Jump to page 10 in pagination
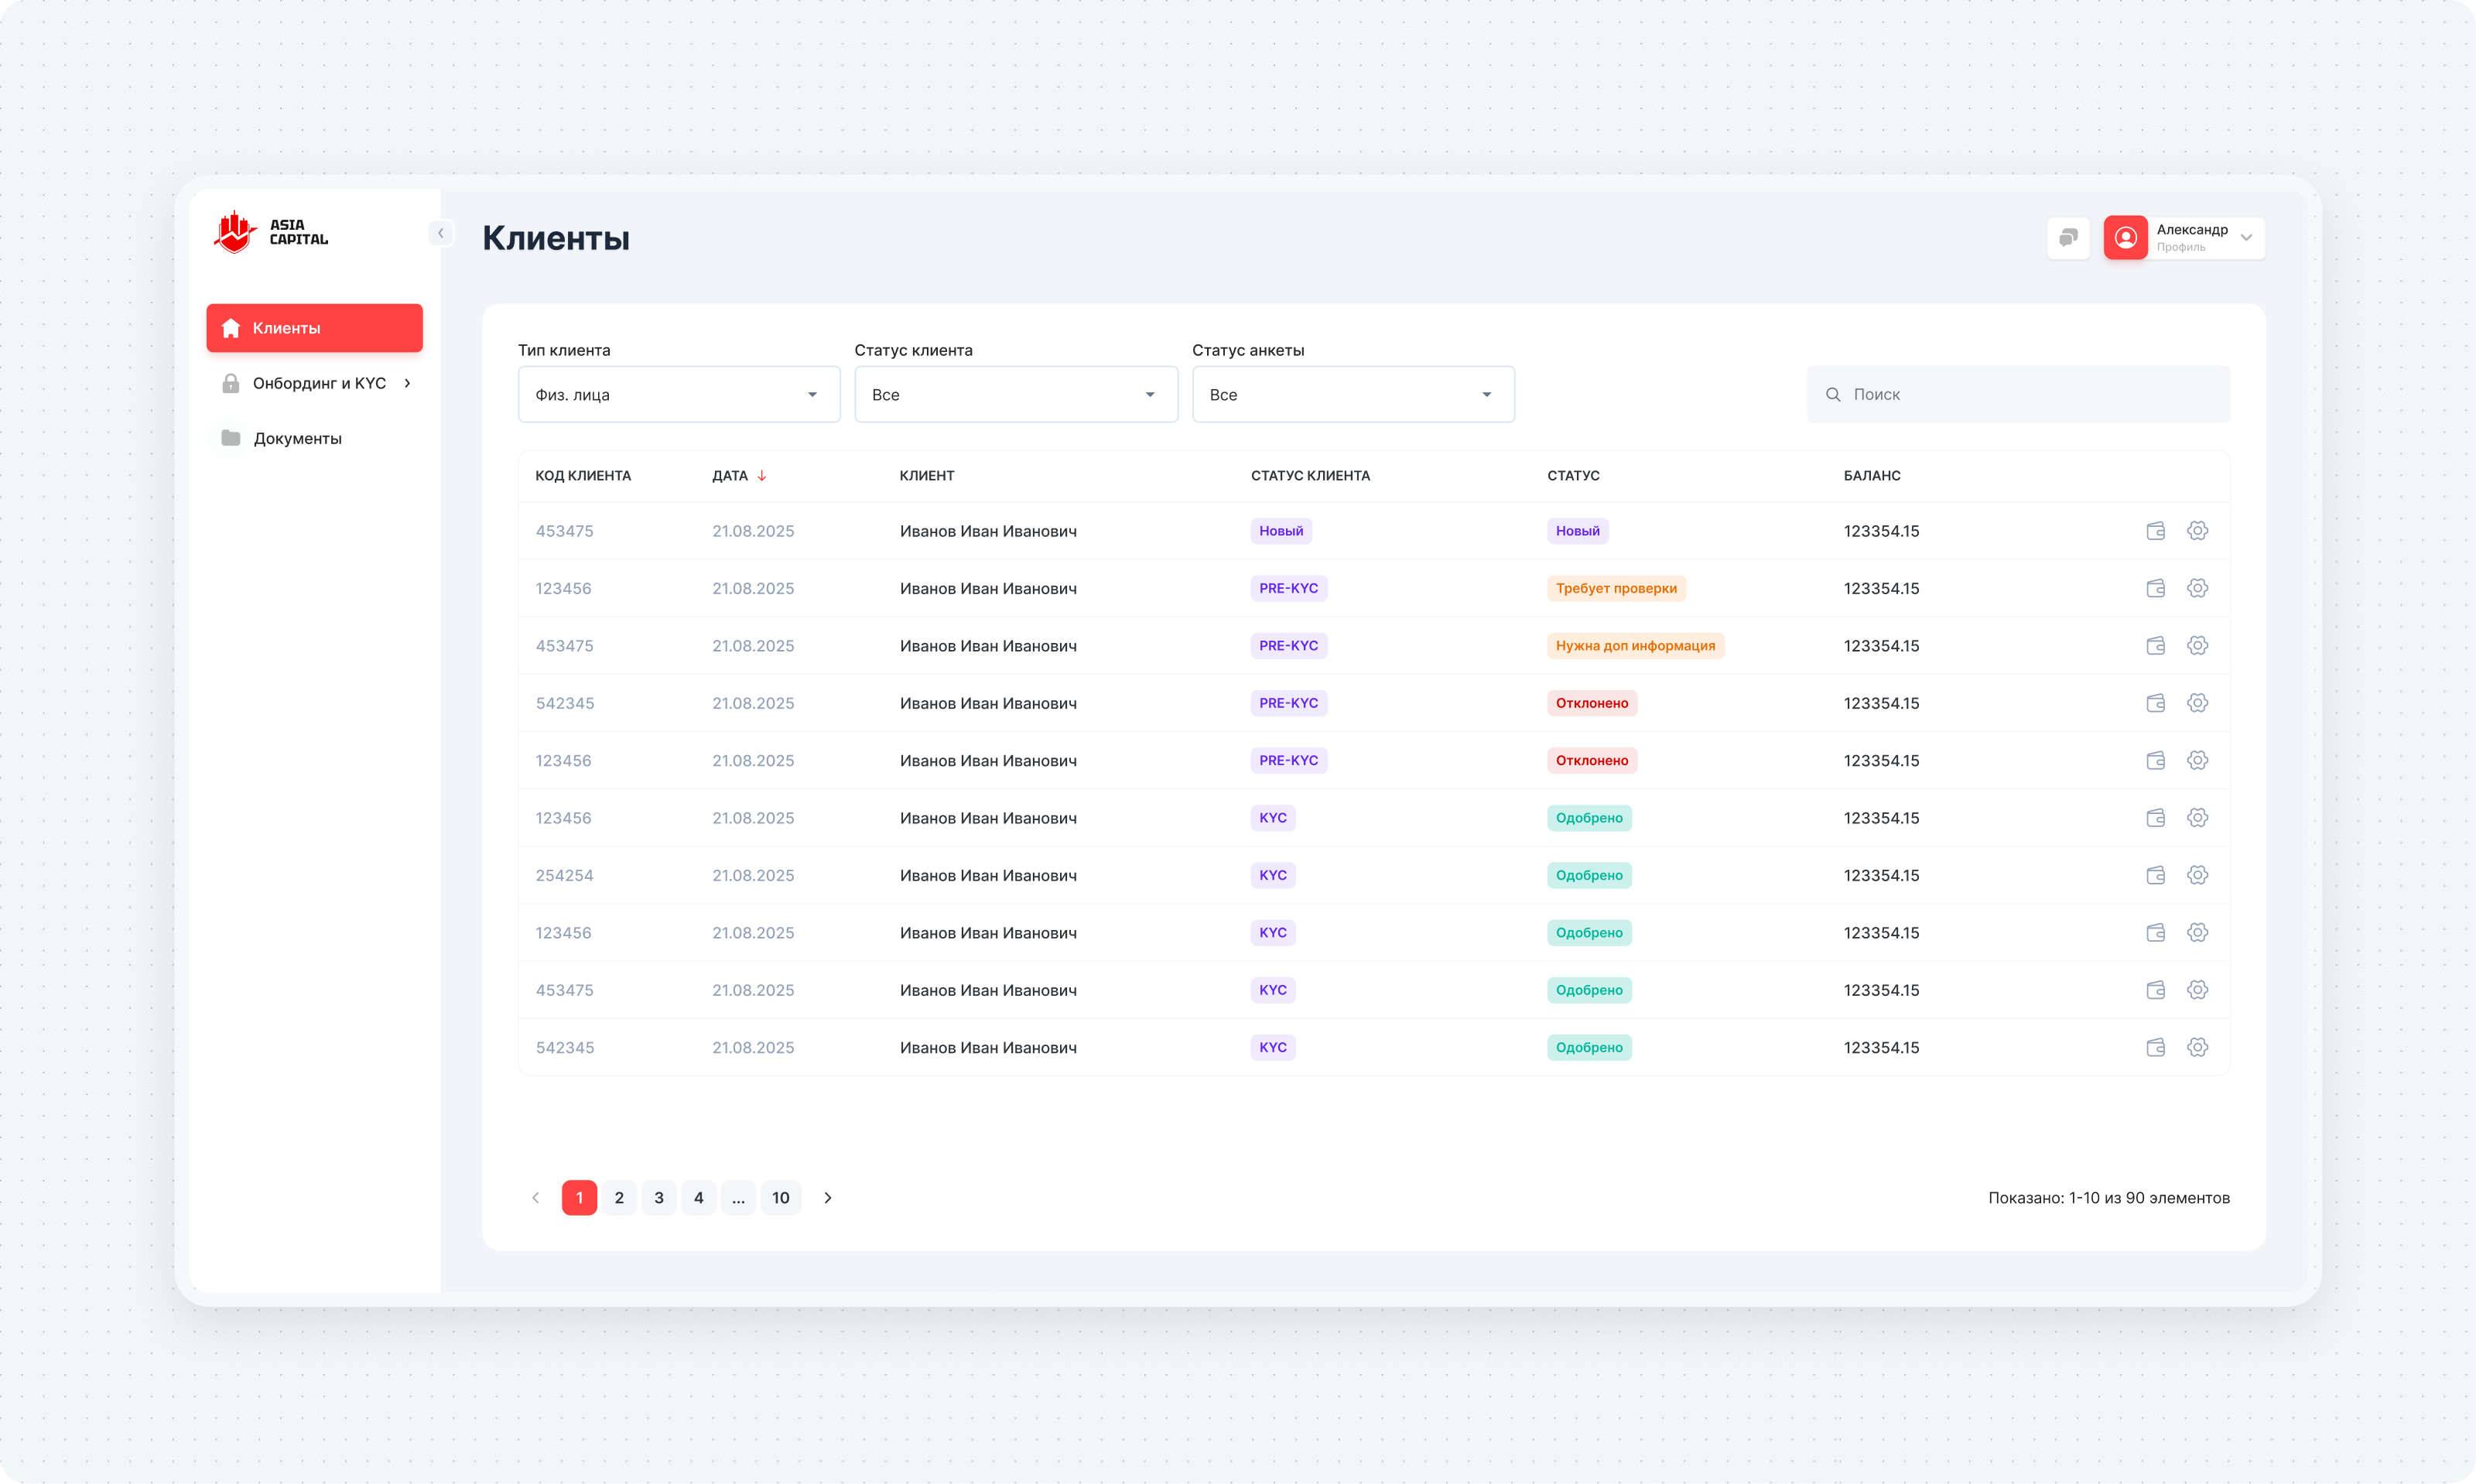The height and width of the screenshot is (1484, 2476). [780, 1197]
